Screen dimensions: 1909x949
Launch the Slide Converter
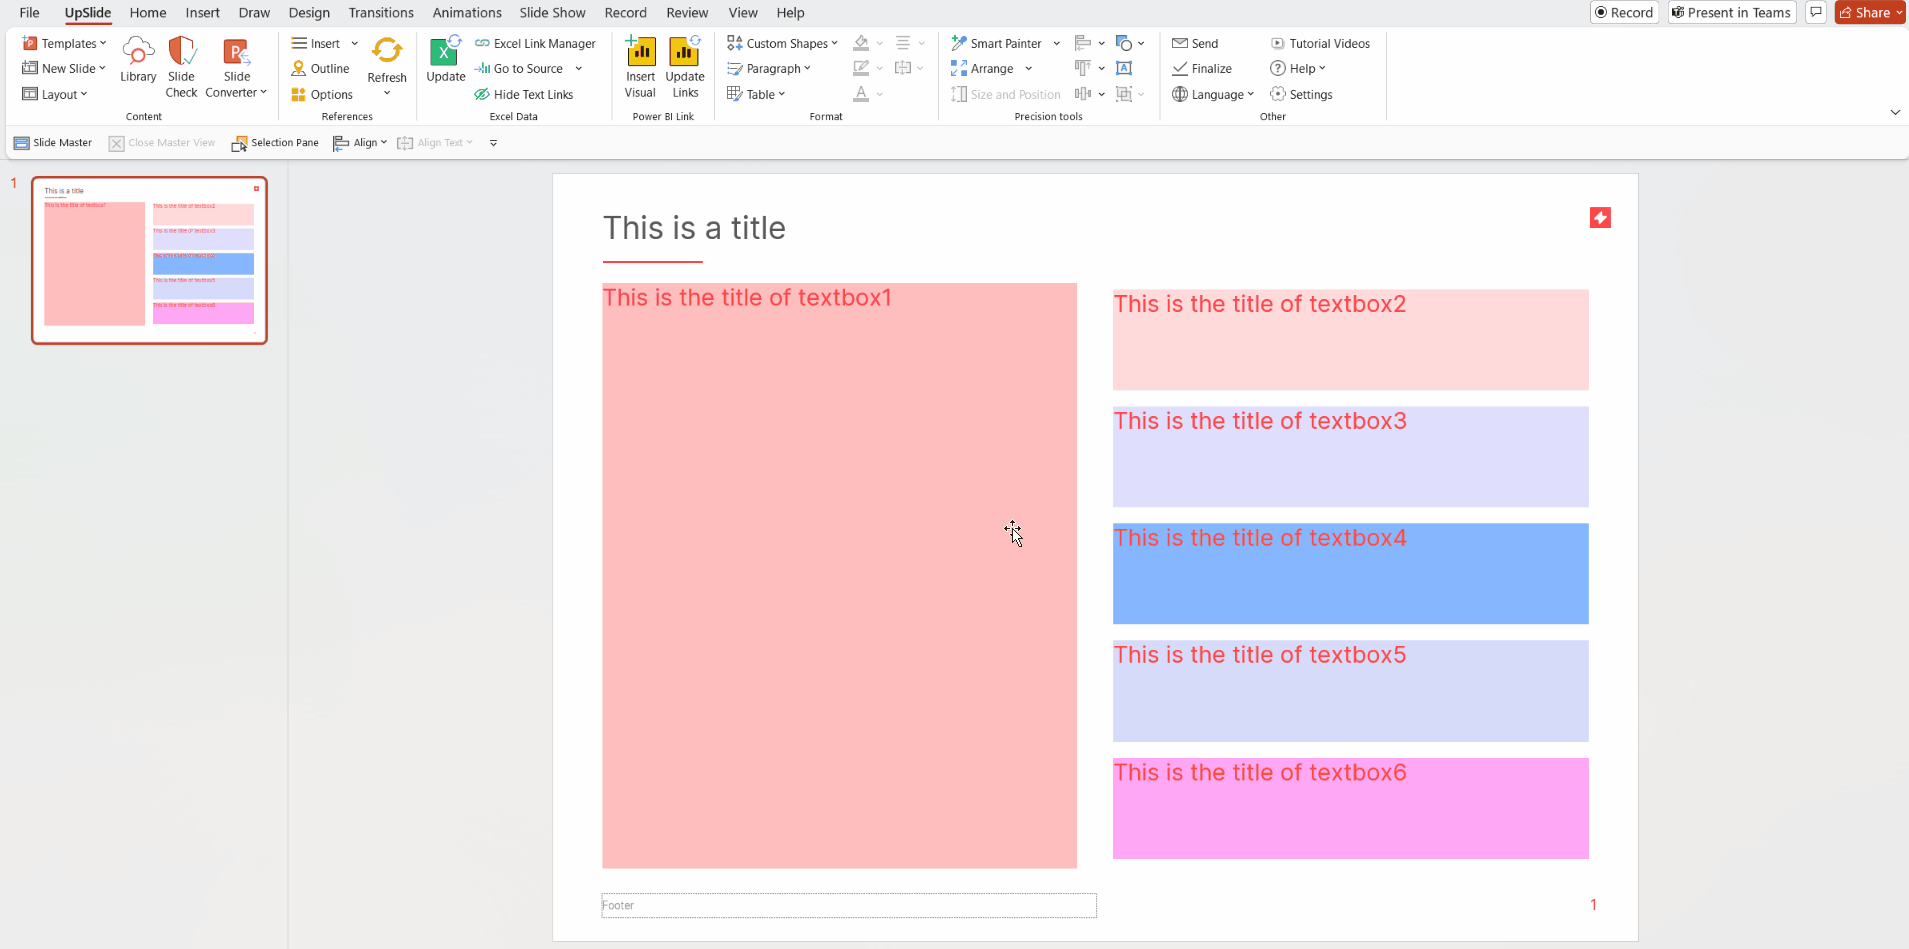236,67
